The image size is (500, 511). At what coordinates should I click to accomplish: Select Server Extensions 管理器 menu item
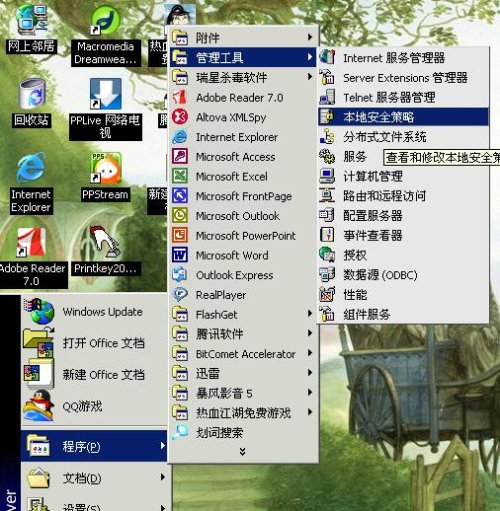403,77
